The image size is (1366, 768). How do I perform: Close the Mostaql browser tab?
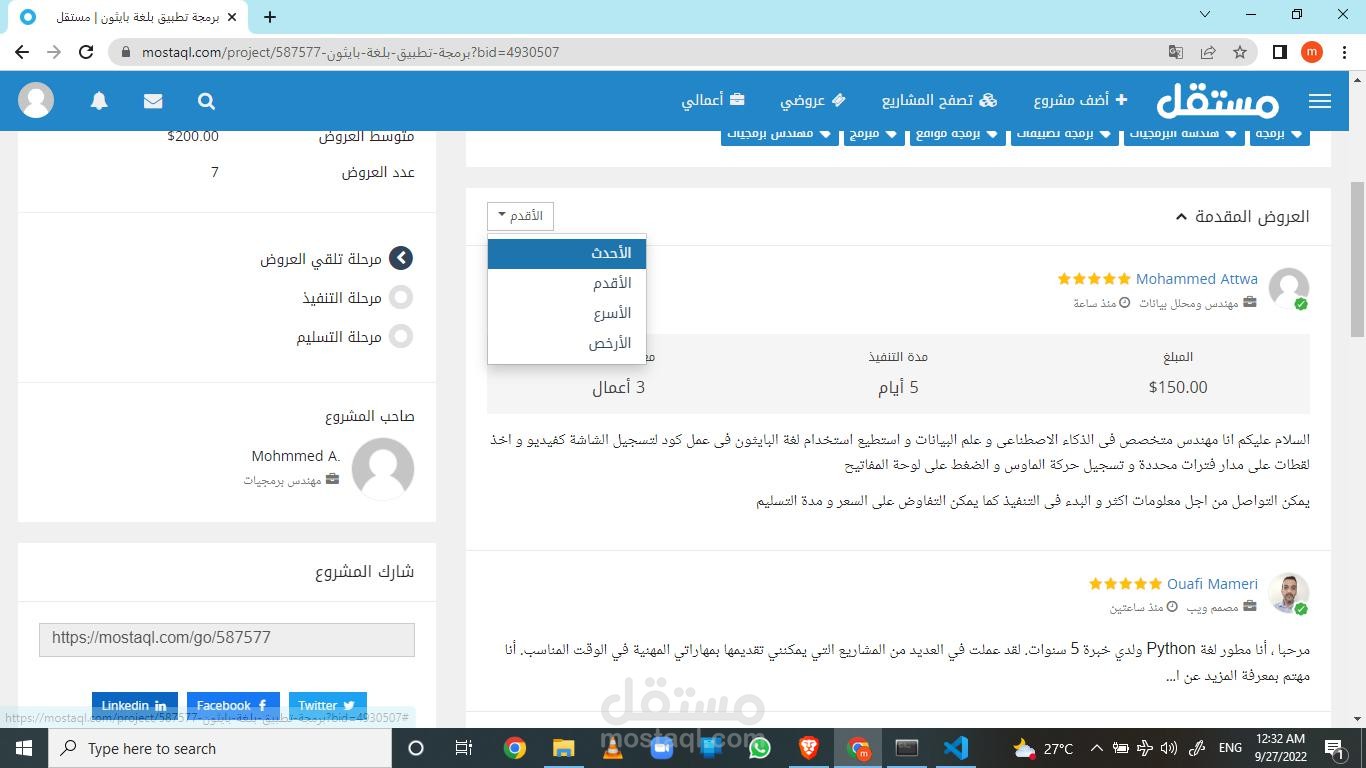point(233,17)
